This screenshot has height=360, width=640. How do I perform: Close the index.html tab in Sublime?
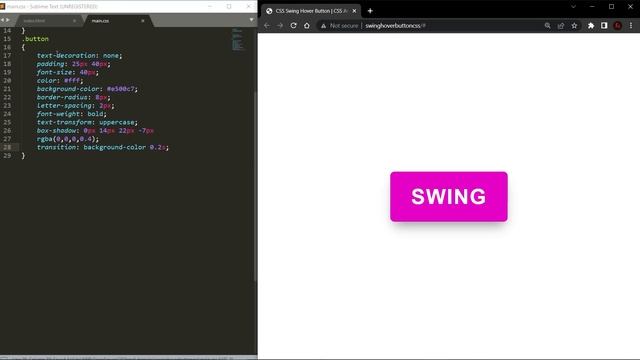click(x=74, y=20)
